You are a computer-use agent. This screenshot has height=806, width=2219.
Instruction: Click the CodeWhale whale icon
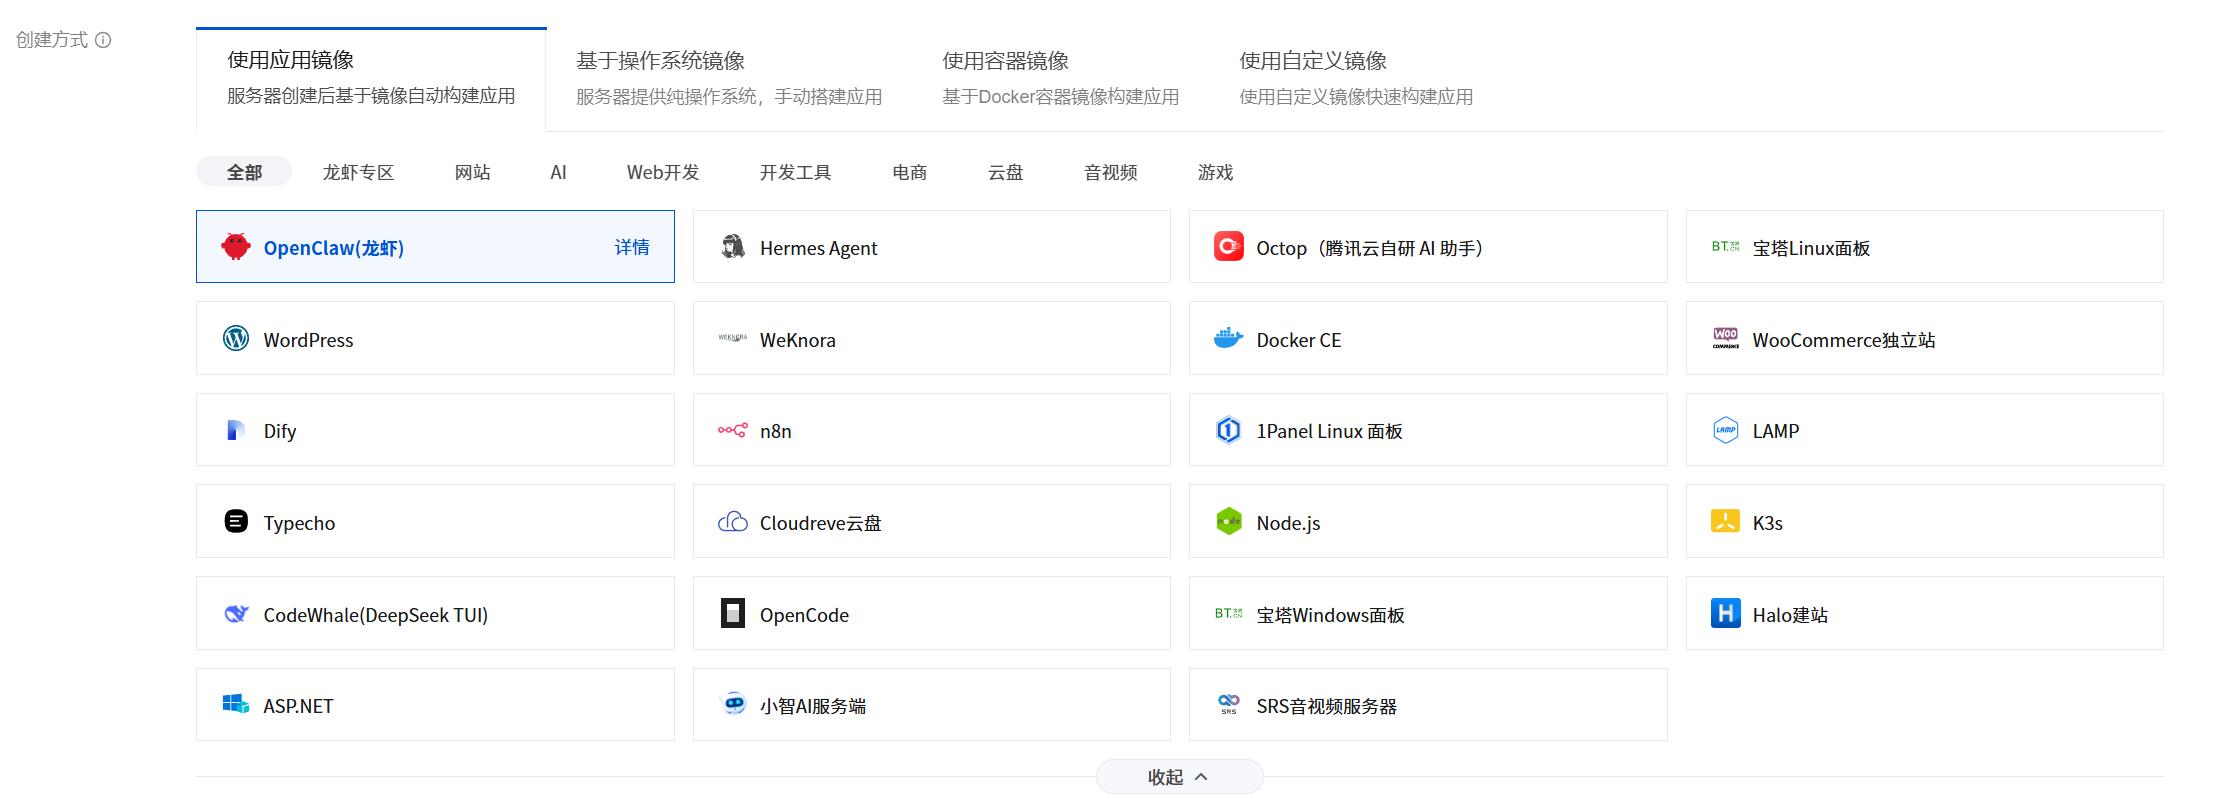coord(236,613)
